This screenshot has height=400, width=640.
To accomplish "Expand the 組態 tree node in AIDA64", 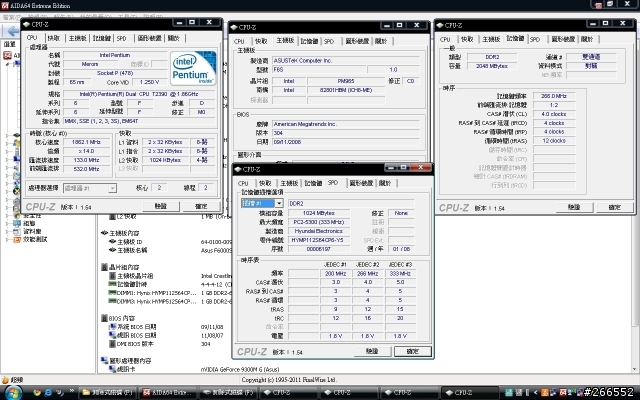I will (7, 223).
